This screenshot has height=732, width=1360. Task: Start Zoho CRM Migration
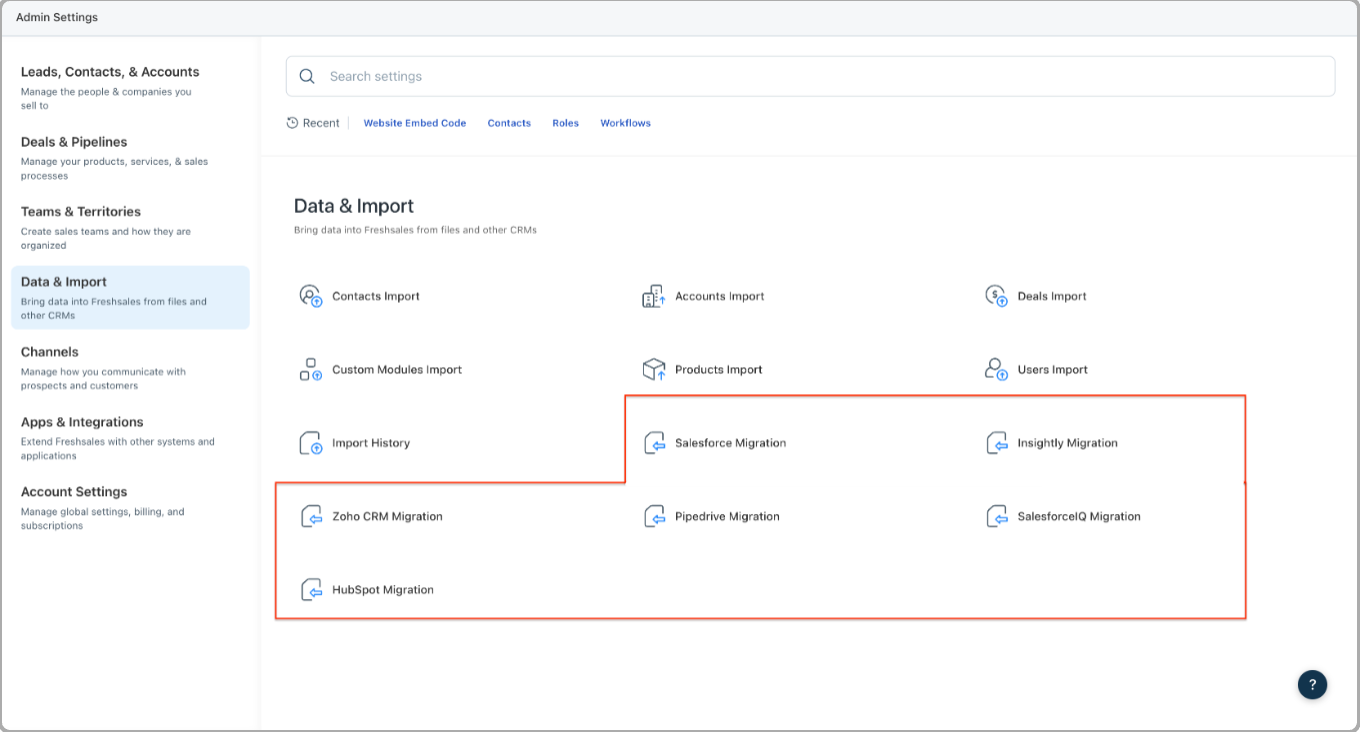(388, 517)
